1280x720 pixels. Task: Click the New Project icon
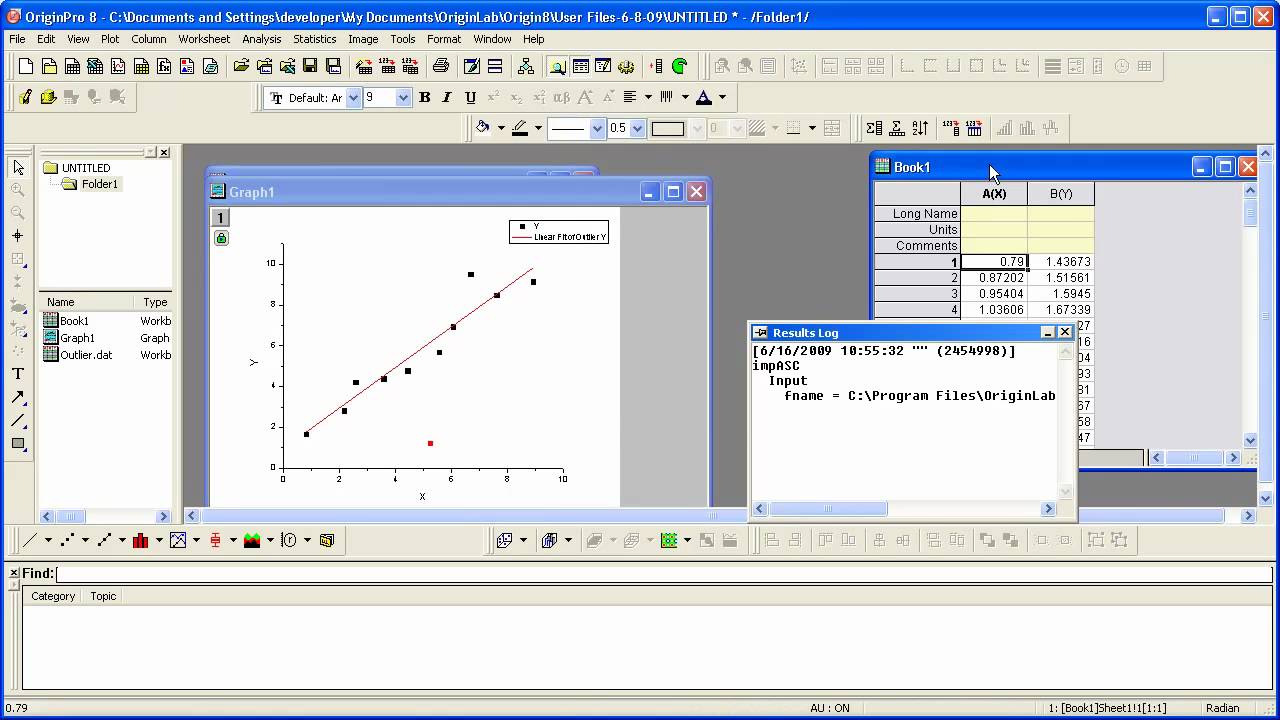pyautogui.click(x=26, y=66)
